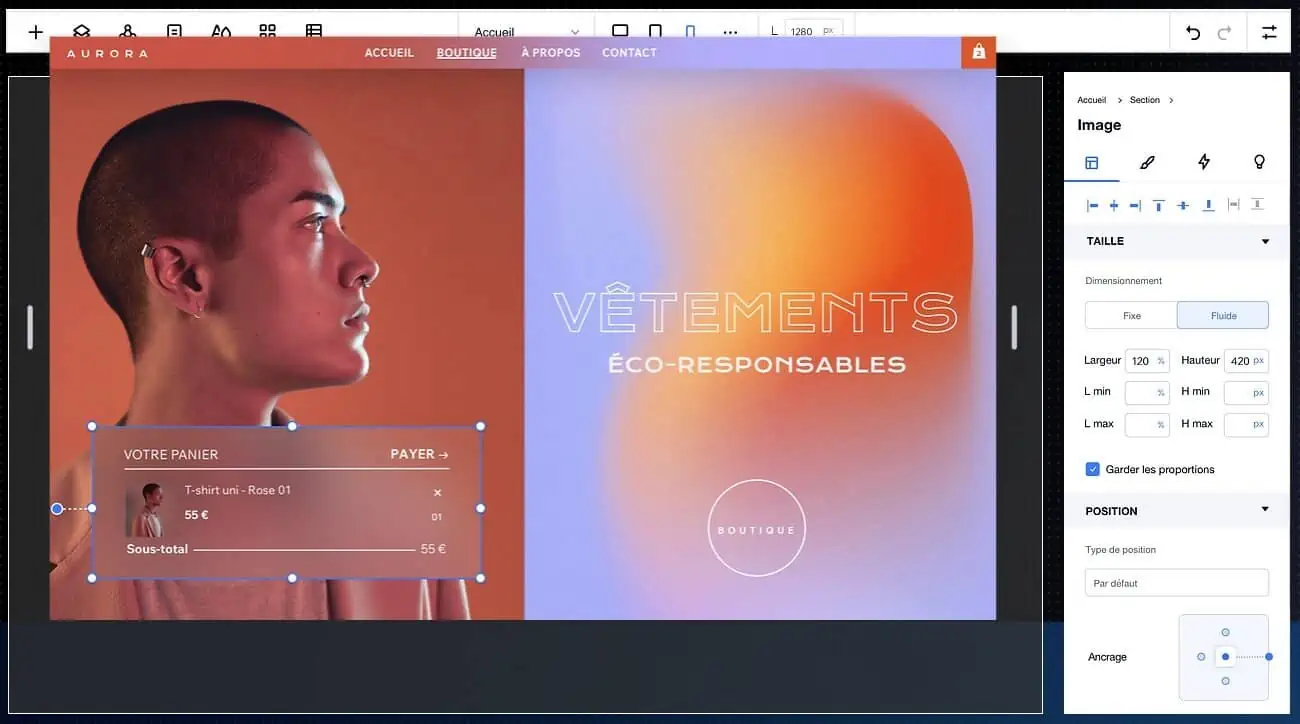Screen dimensions: 1300x724
Task: Click Accueil breadcrumb in Inspector
Action: click(1091, 100)
